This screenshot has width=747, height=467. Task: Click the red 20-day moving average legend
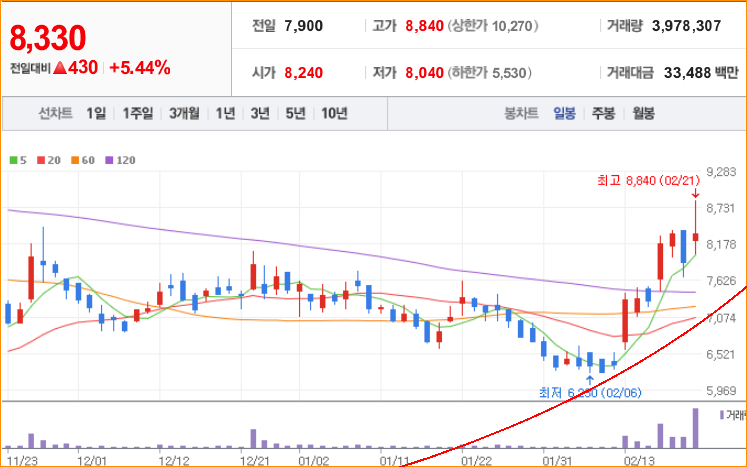(x=49, y=160)
